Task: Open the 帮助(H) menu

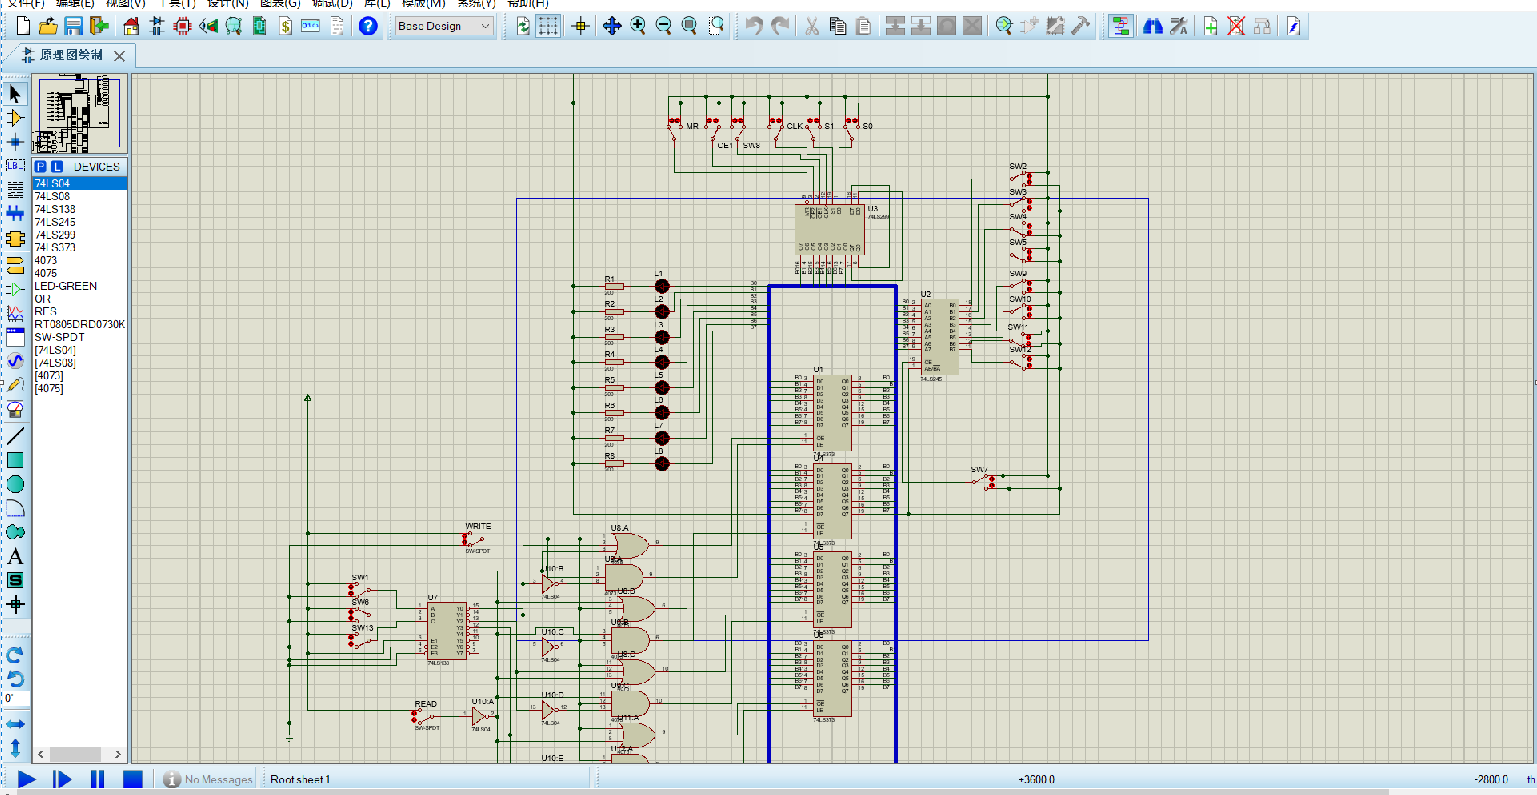Action: tap(527, 4)
